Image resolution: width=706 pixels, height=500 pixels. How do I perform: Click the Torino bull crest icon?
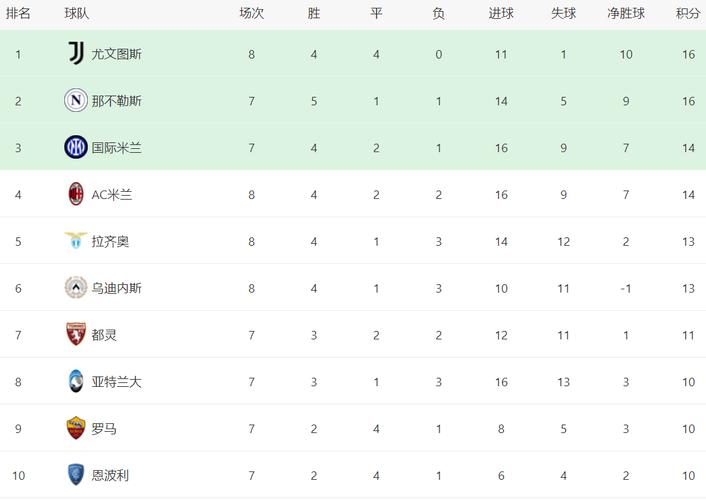(x=76, y=334)
